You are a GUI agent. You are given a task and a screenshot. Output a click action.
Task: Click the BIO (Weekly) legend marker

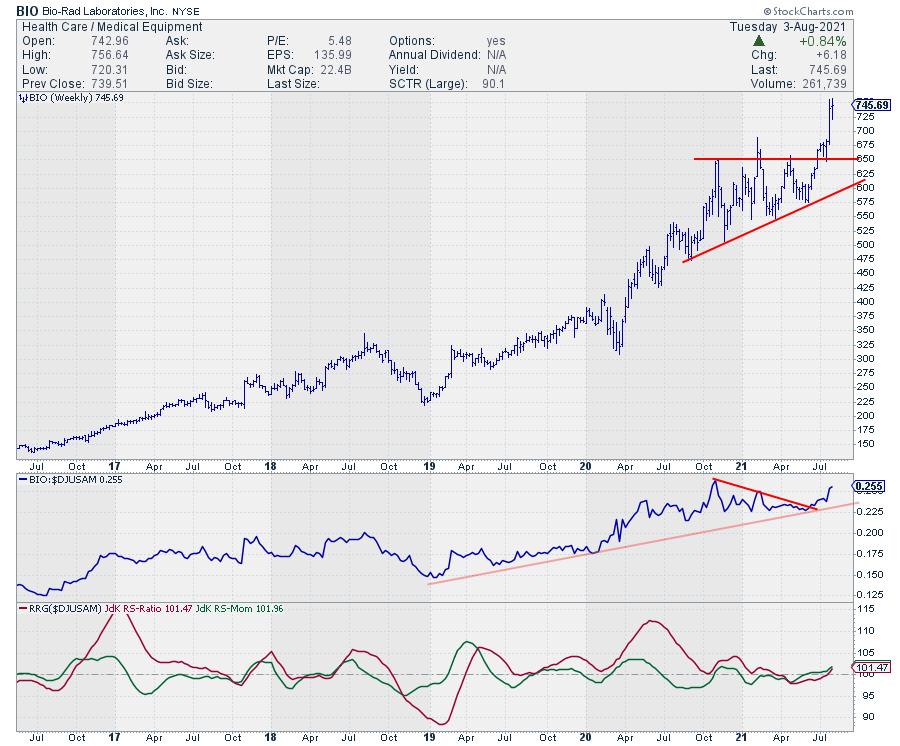pyautogui.click(x=21, y=98)
